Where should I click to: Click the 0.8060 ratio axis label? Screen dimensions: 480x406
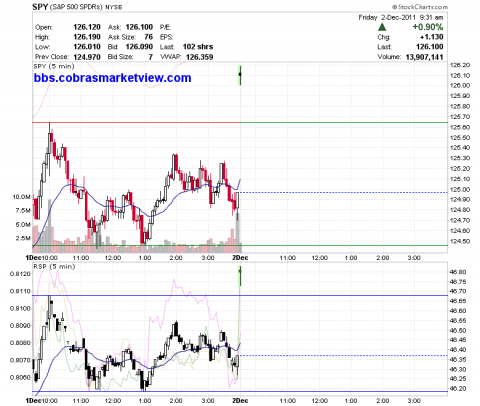[x=20, y=378]
